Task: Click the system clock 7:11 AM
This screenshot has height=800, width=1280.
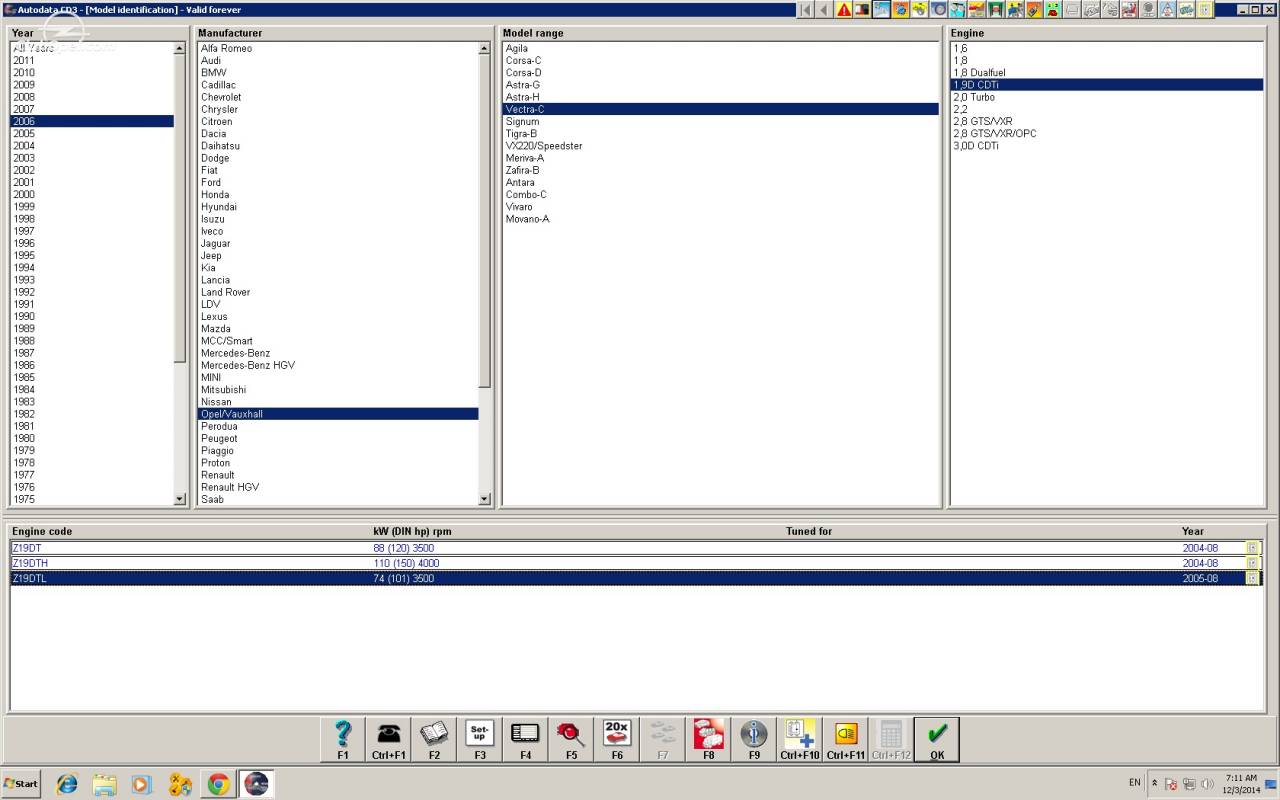Action: click(1240, 777)
